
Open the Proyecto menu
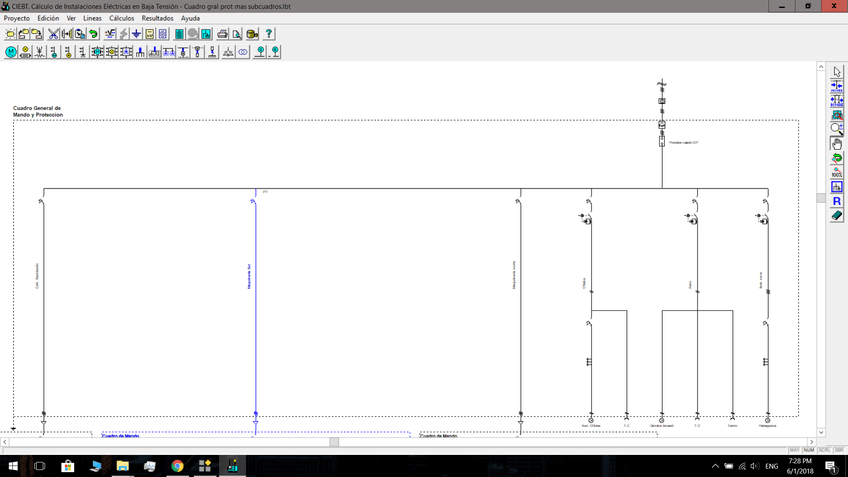(17, 18)
